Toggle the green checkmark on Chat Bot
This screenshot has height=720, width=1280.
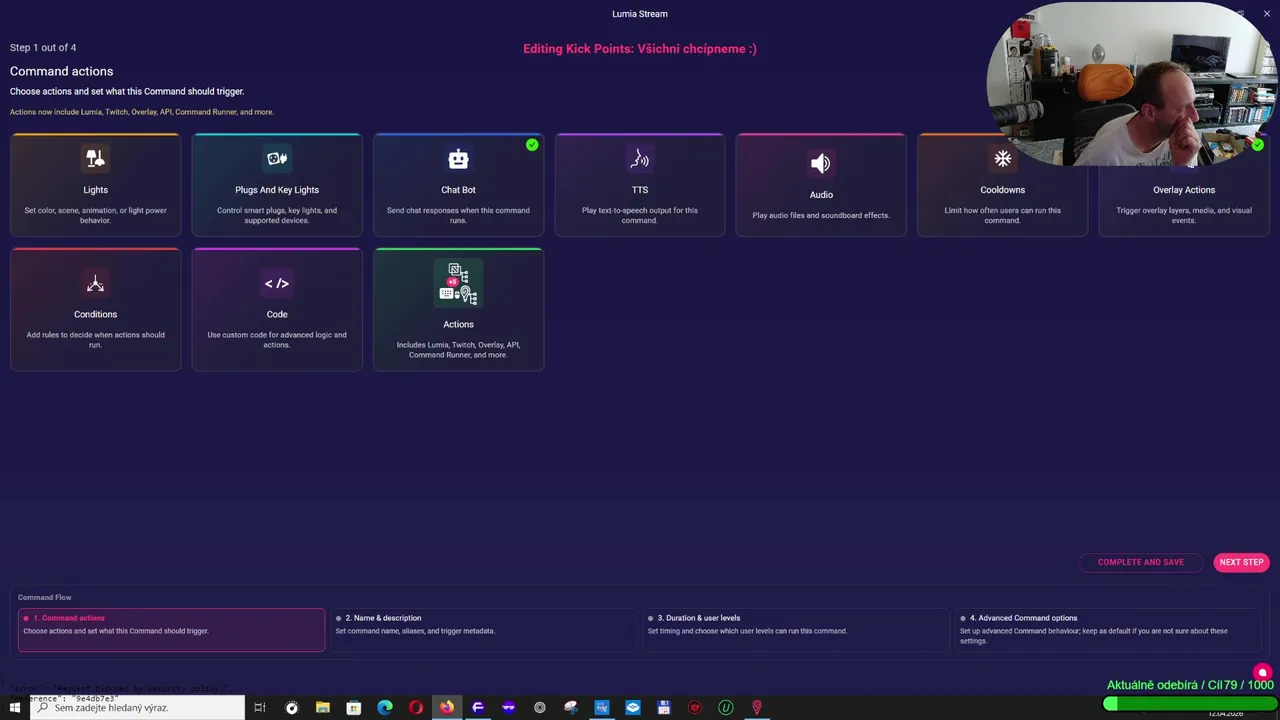point(532,145)
